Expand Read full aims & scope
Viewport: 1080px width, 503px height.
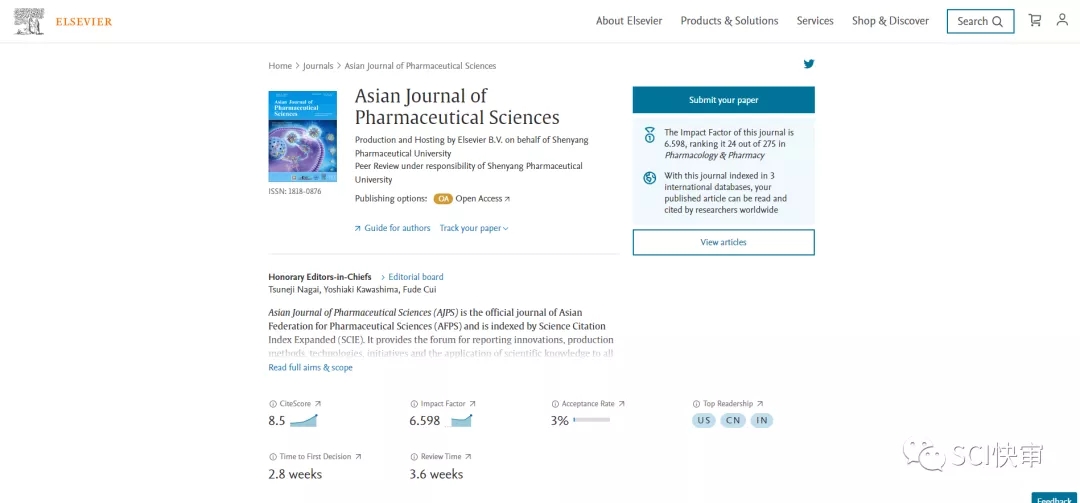point(310,367)
